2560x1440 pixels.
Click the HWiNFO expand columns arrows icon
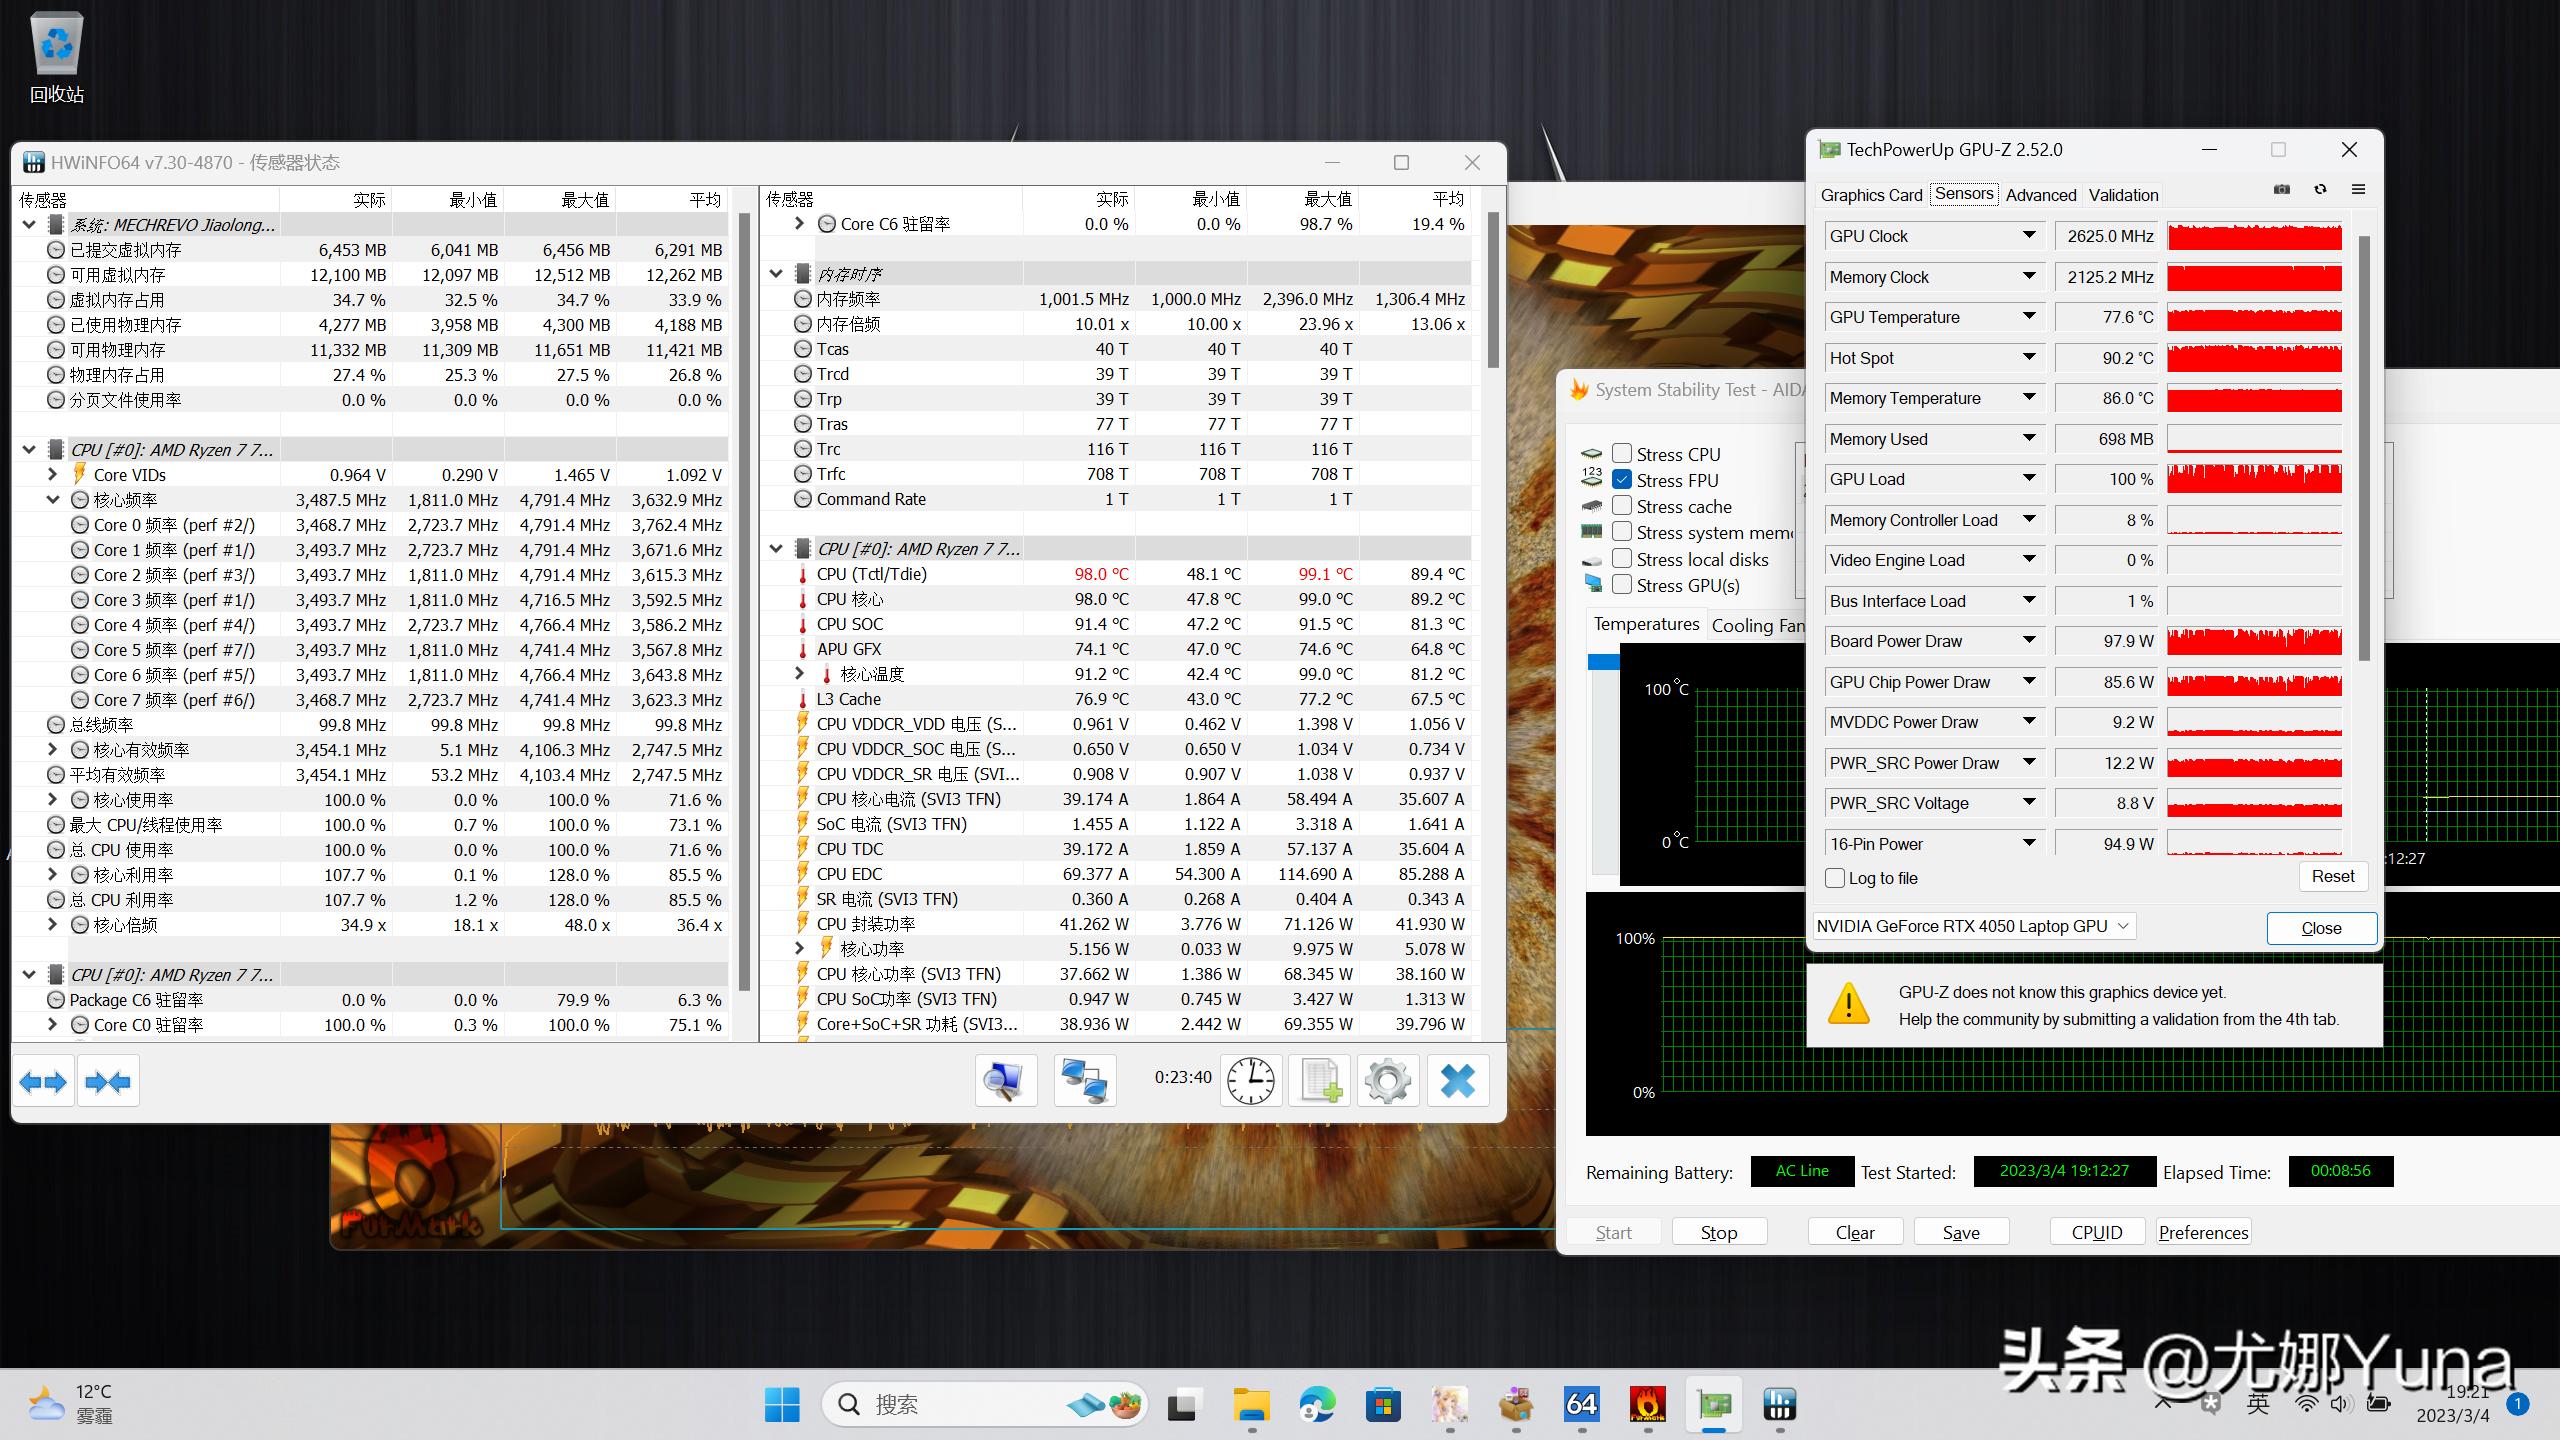tap(43, 1081)
